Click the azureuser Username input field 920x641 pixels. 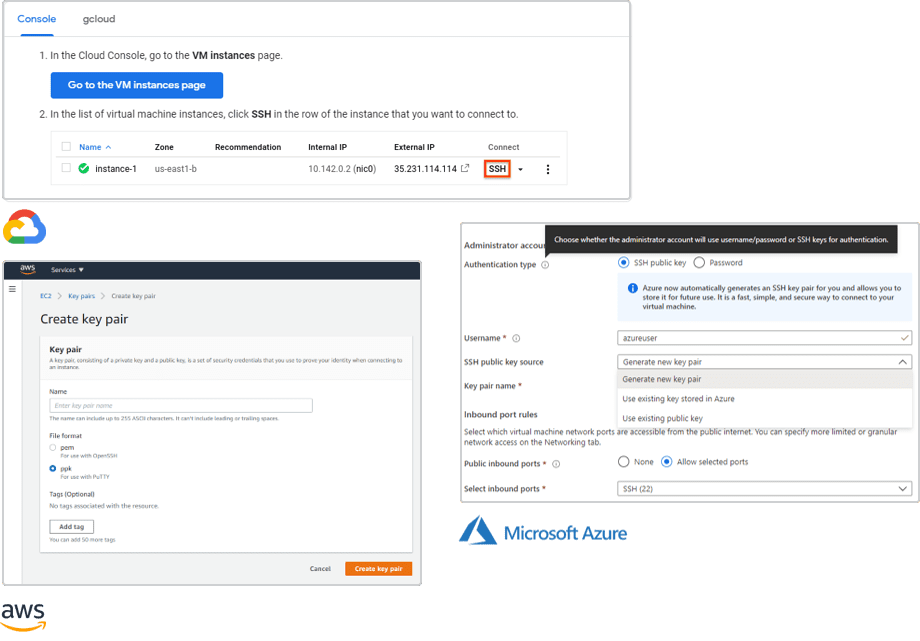click(765, 338)
